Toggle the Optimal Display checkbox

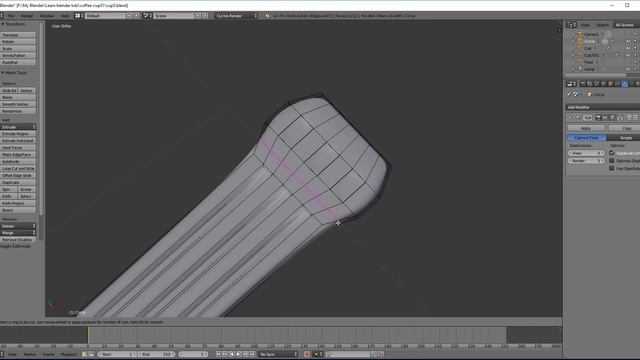point(611,160)
